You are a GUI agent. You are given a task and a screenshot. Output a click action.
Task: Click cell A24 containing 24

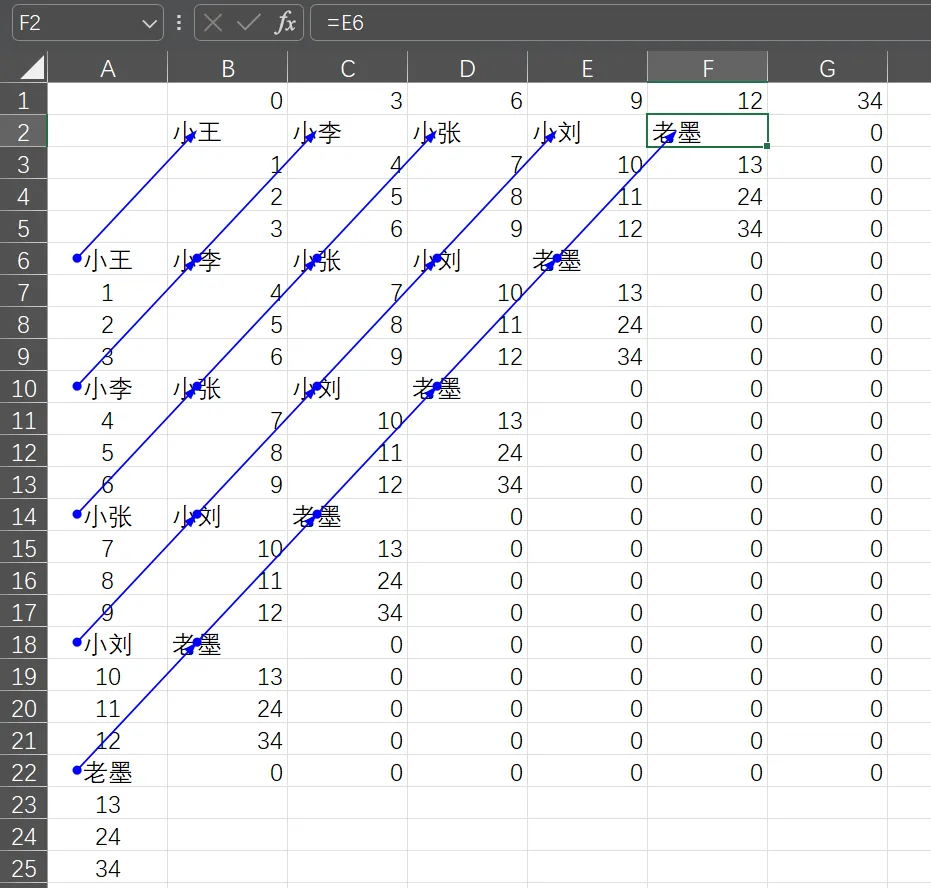[107, 837]
